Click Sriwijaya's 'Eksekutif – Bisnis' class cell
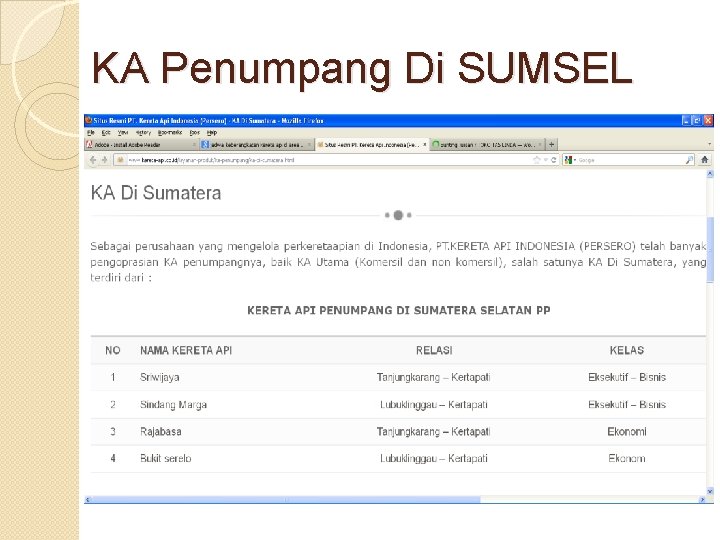 [x=627, y=377]
